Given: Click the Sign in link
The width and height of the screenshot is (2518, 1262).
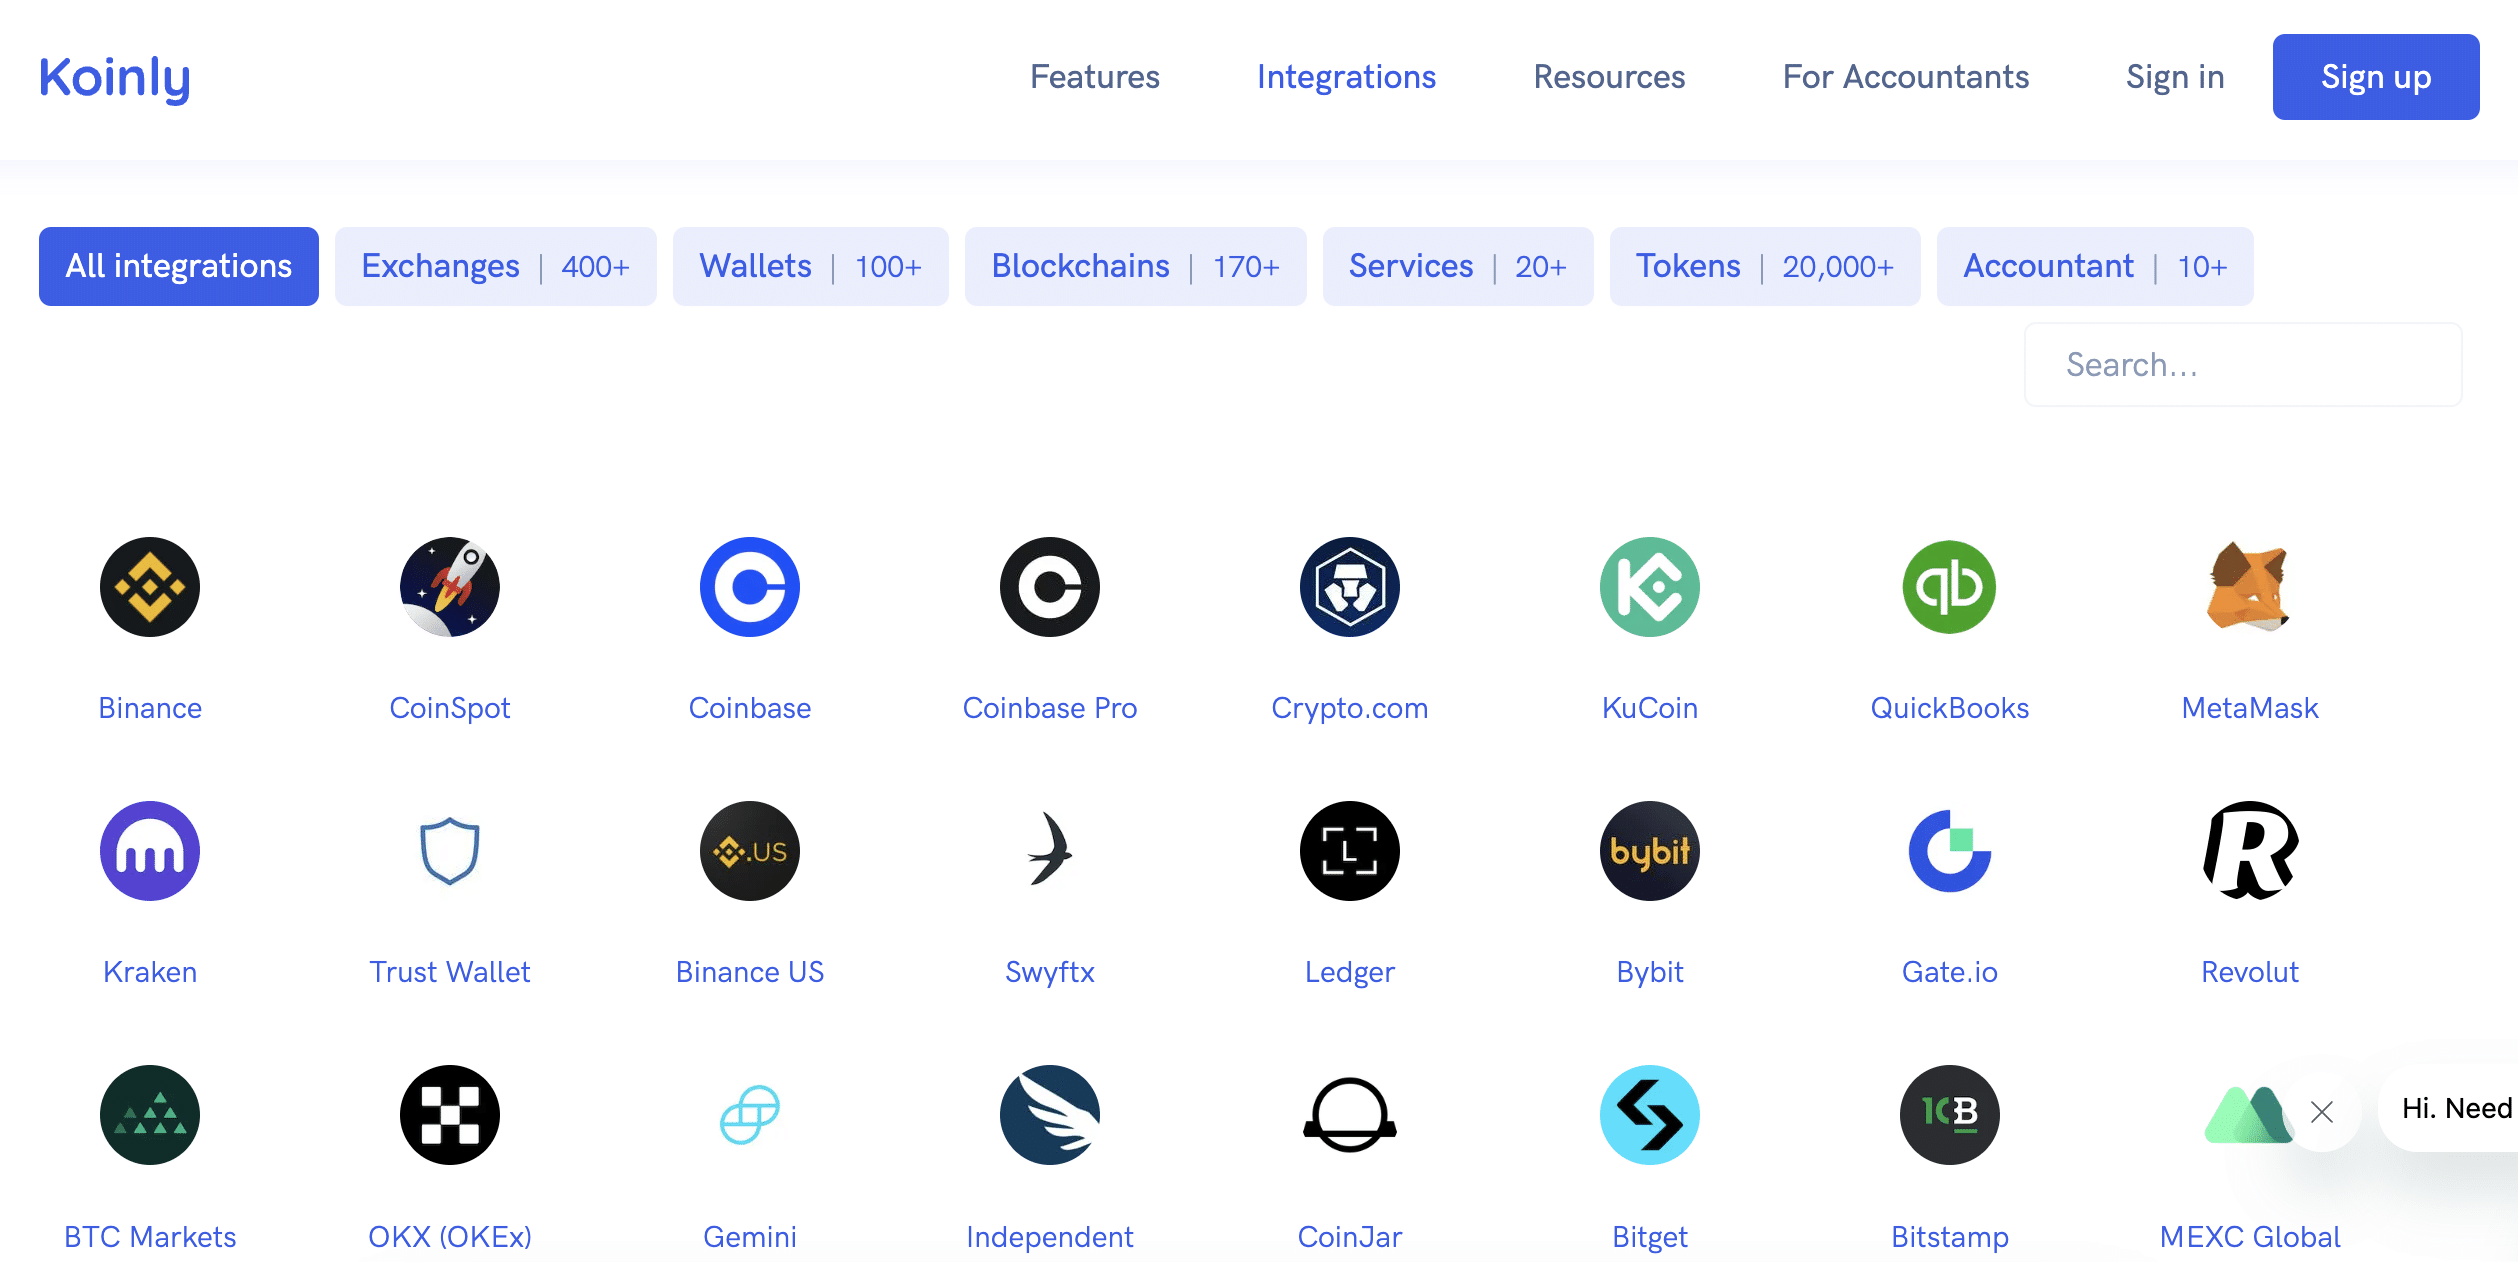Looking at the screenshot, I should [2175, 77].
